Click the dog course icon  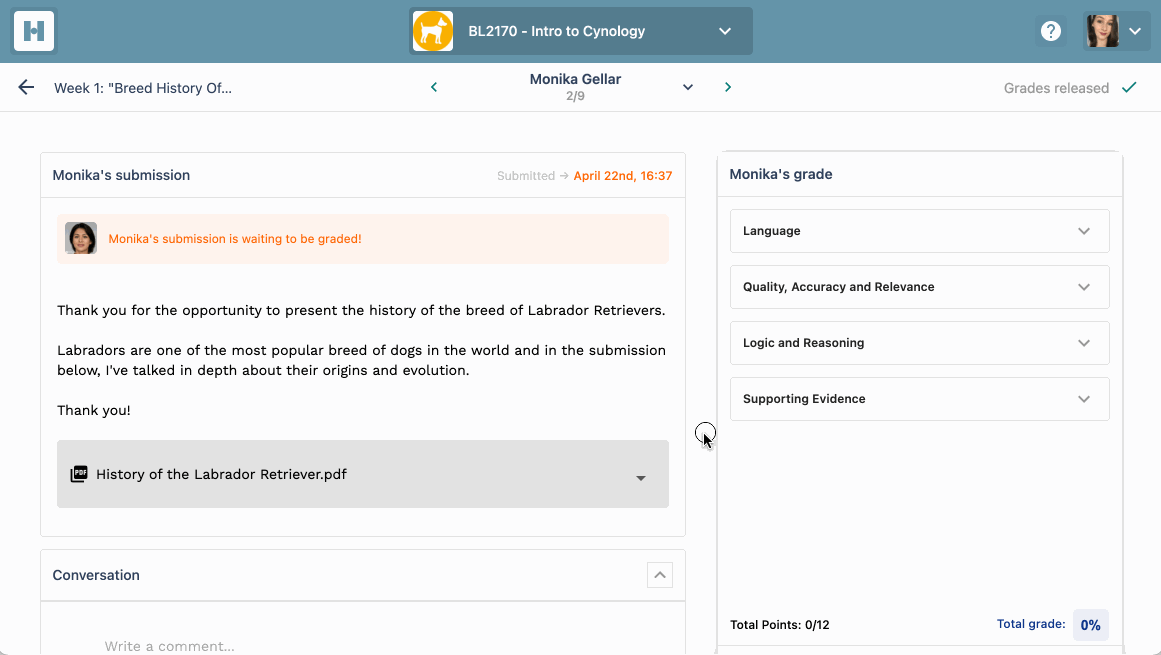click(x=432, y=31)
